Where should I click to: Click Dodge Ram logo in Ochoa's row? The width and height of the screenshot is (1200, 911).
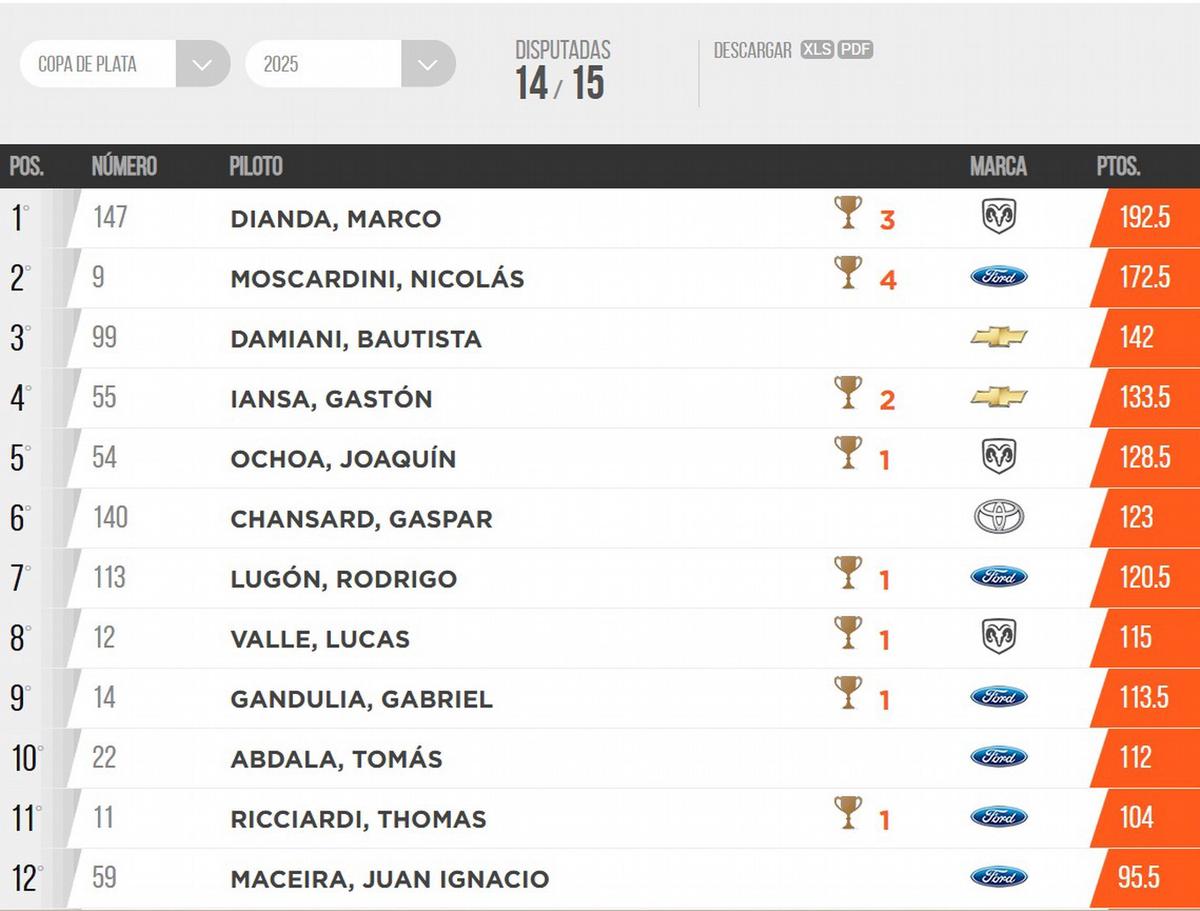(x=998, y=458)
